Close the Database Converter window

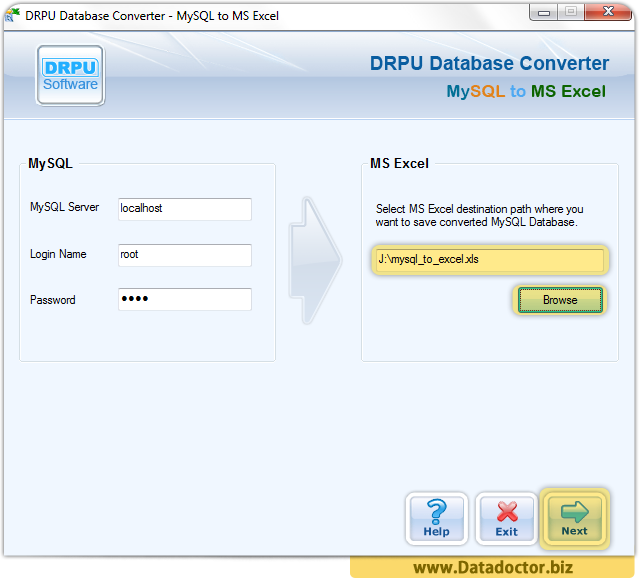click(608, 12)
